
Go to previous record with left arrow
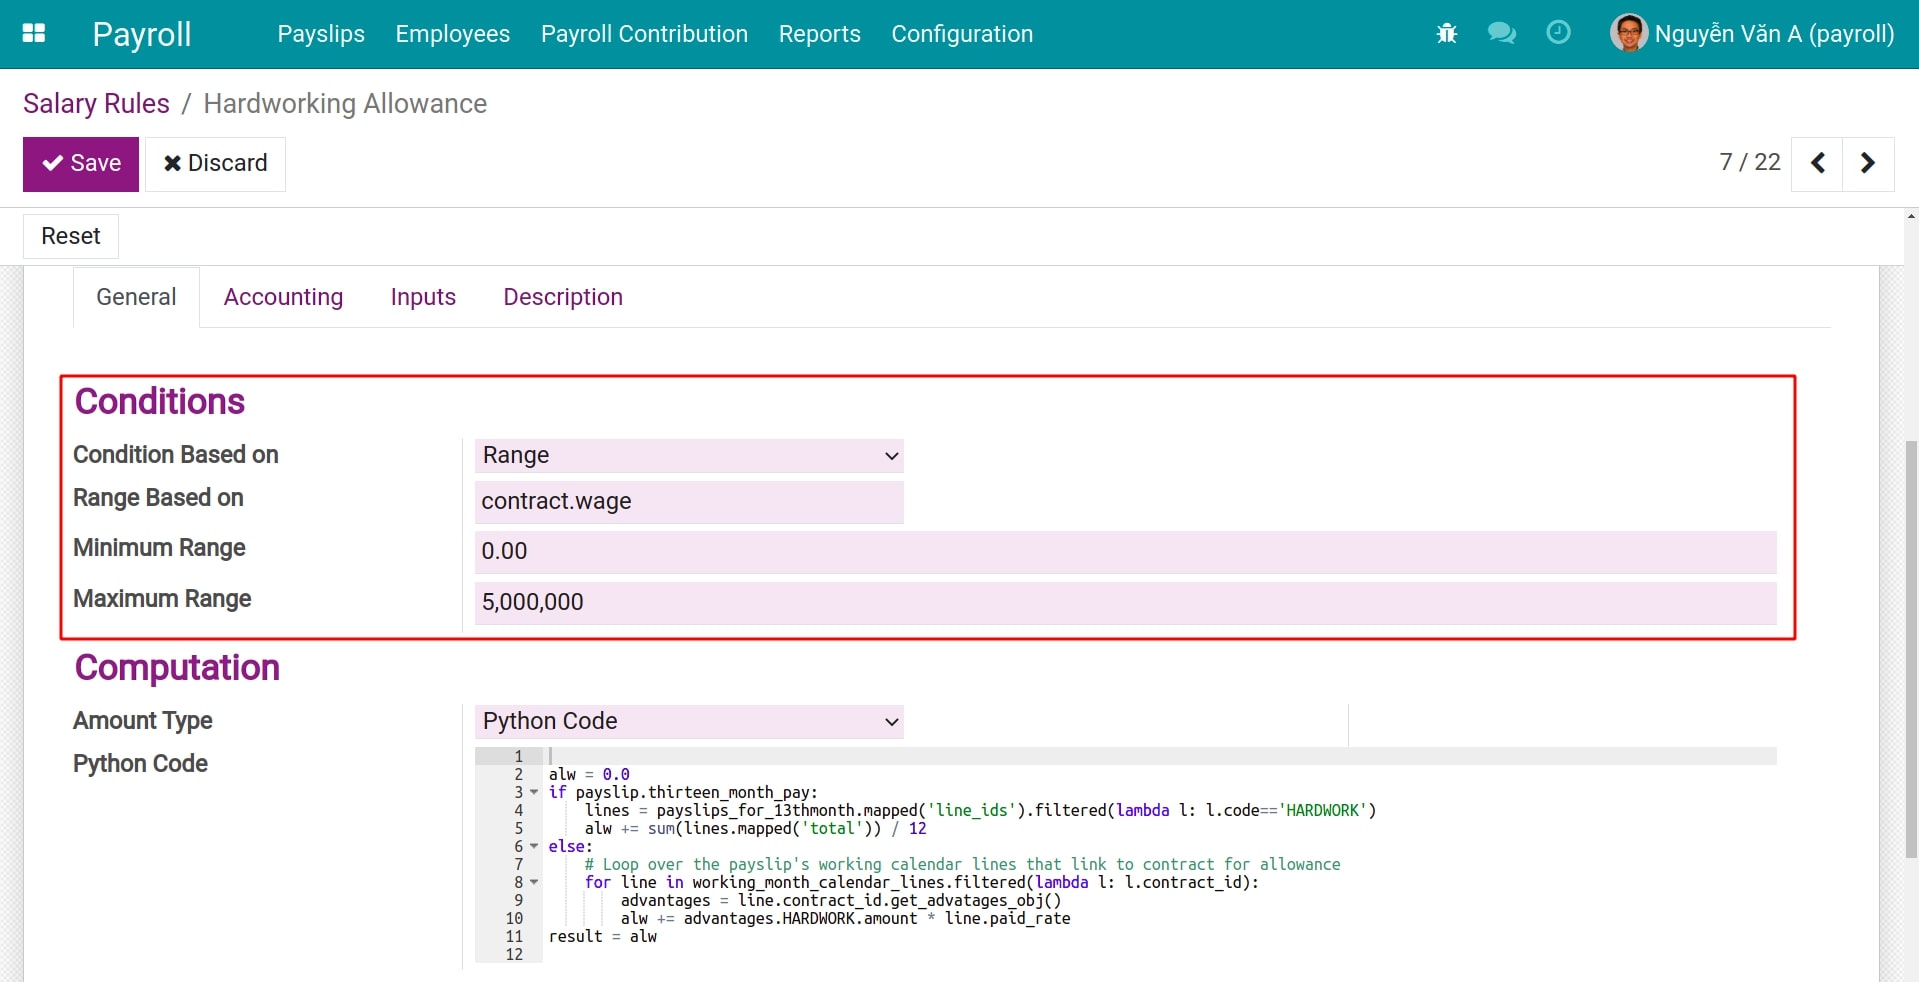tap(1817, 163)
